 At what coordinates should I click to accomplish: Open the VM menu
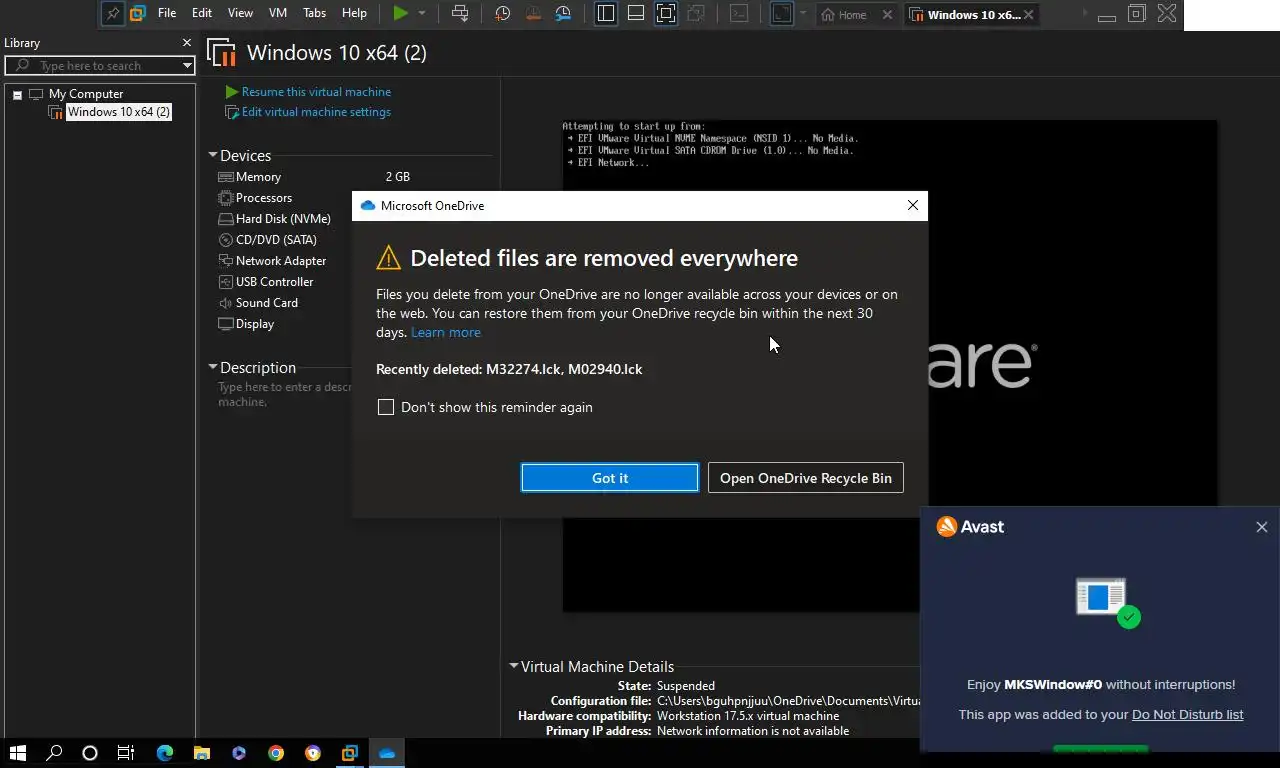(x=278, y=13)
